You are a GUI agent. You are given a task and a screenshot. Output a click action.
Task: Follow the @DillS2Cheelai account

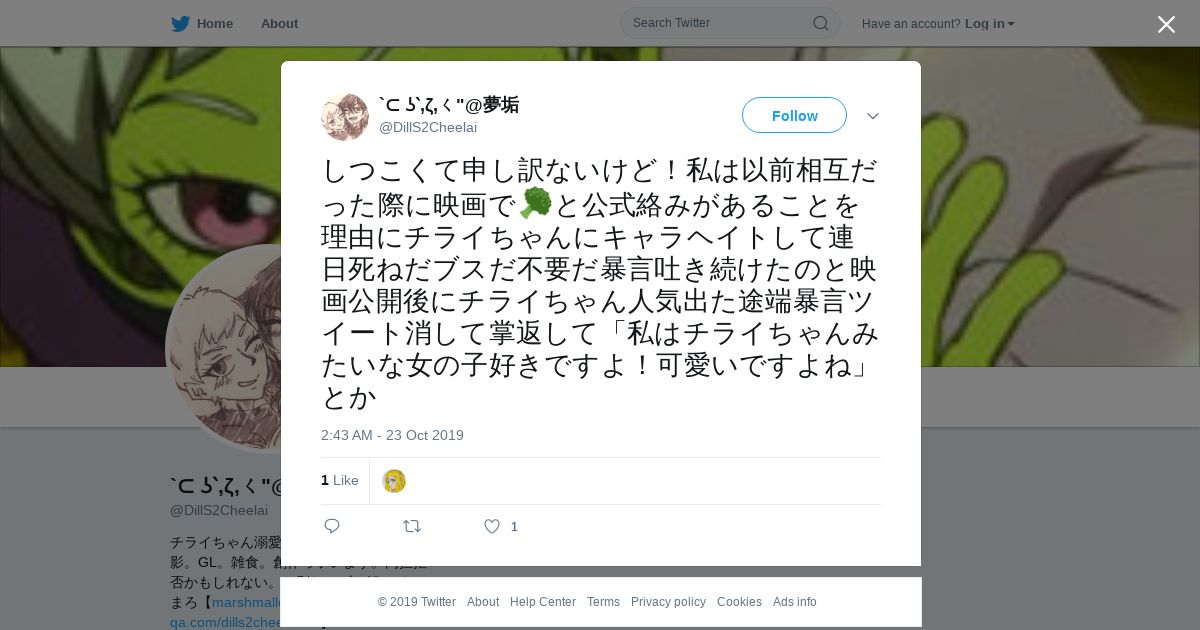(794, 115)
